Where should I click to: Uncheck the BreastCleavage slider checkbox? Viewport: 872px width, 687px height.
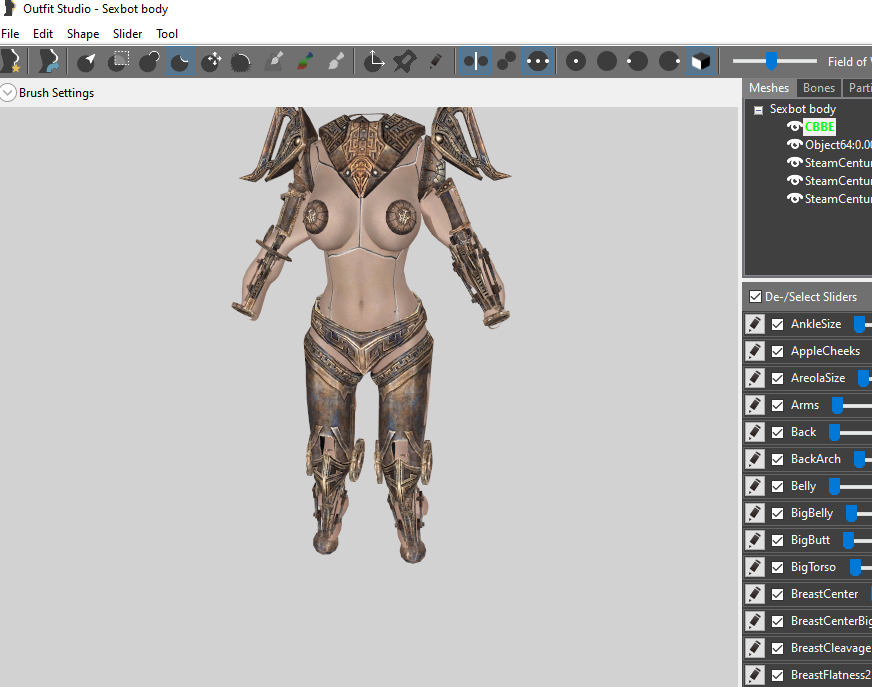click(x=777, y=648)
